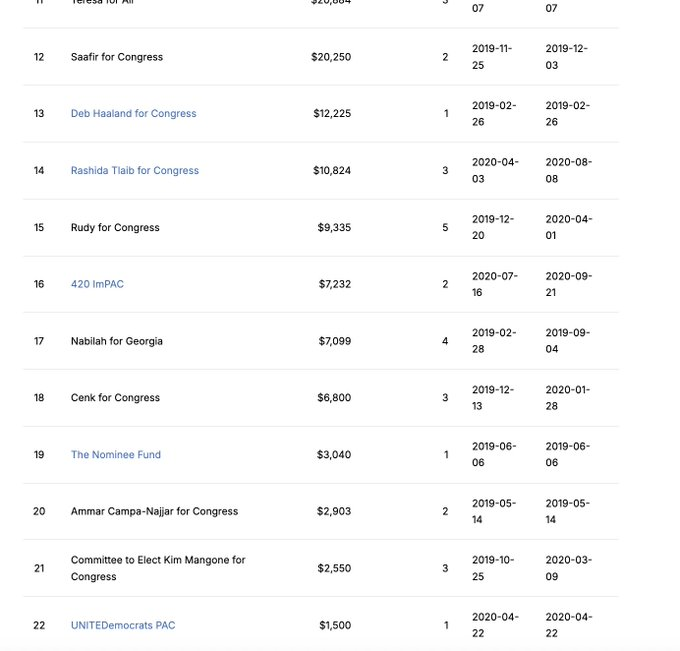Viewport: 680px width, 651px height.
Task: Click rank number 22
Action: 39,625
